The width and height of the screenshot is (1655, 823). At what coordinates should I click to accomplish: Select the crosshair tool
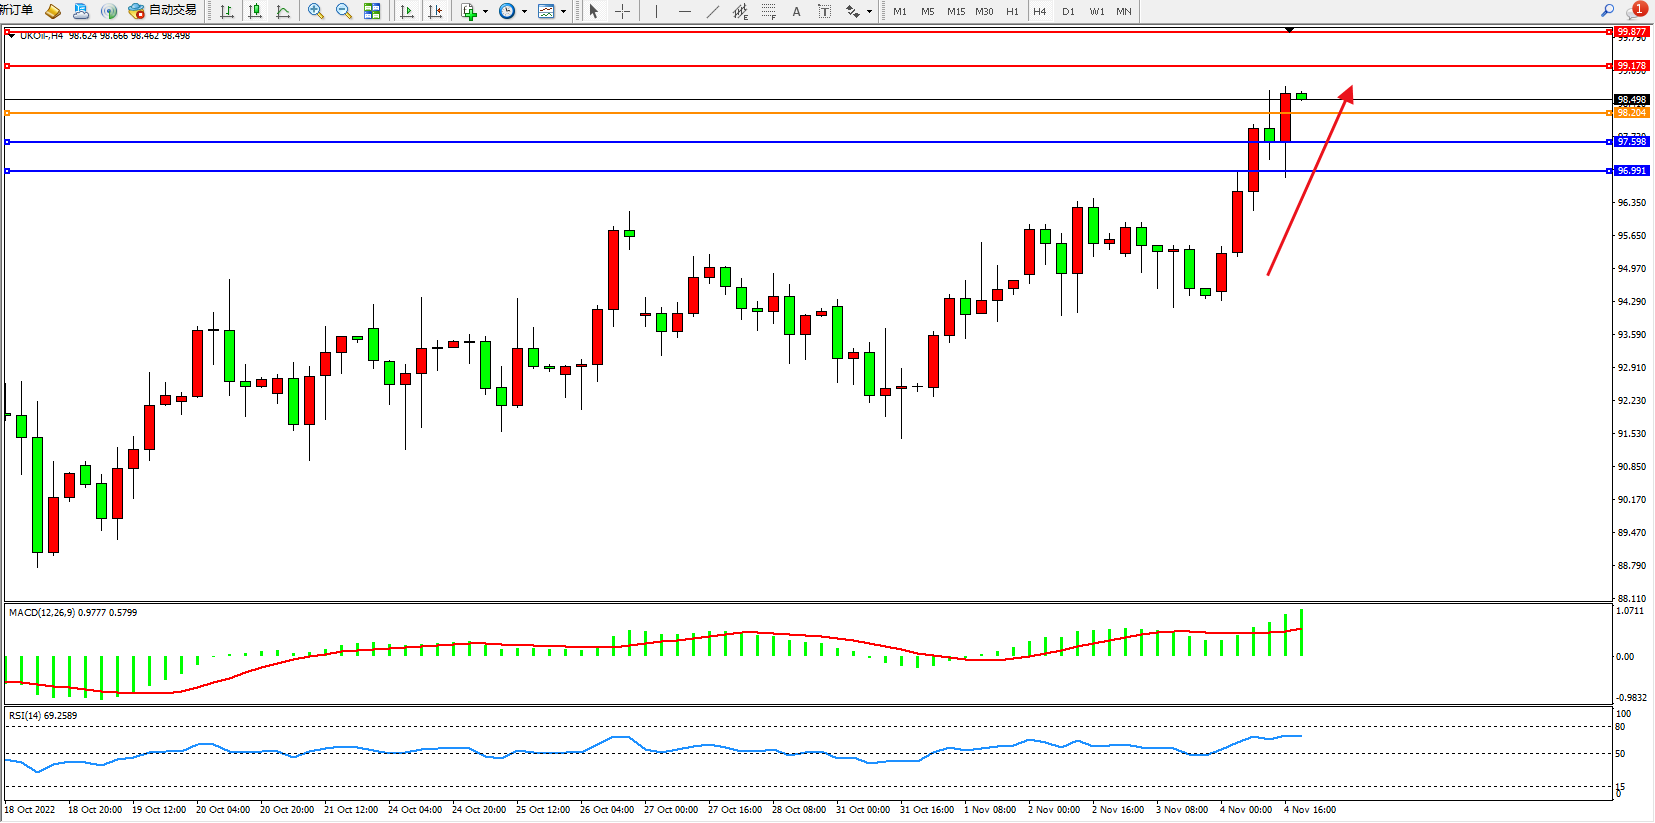(622, 11)
